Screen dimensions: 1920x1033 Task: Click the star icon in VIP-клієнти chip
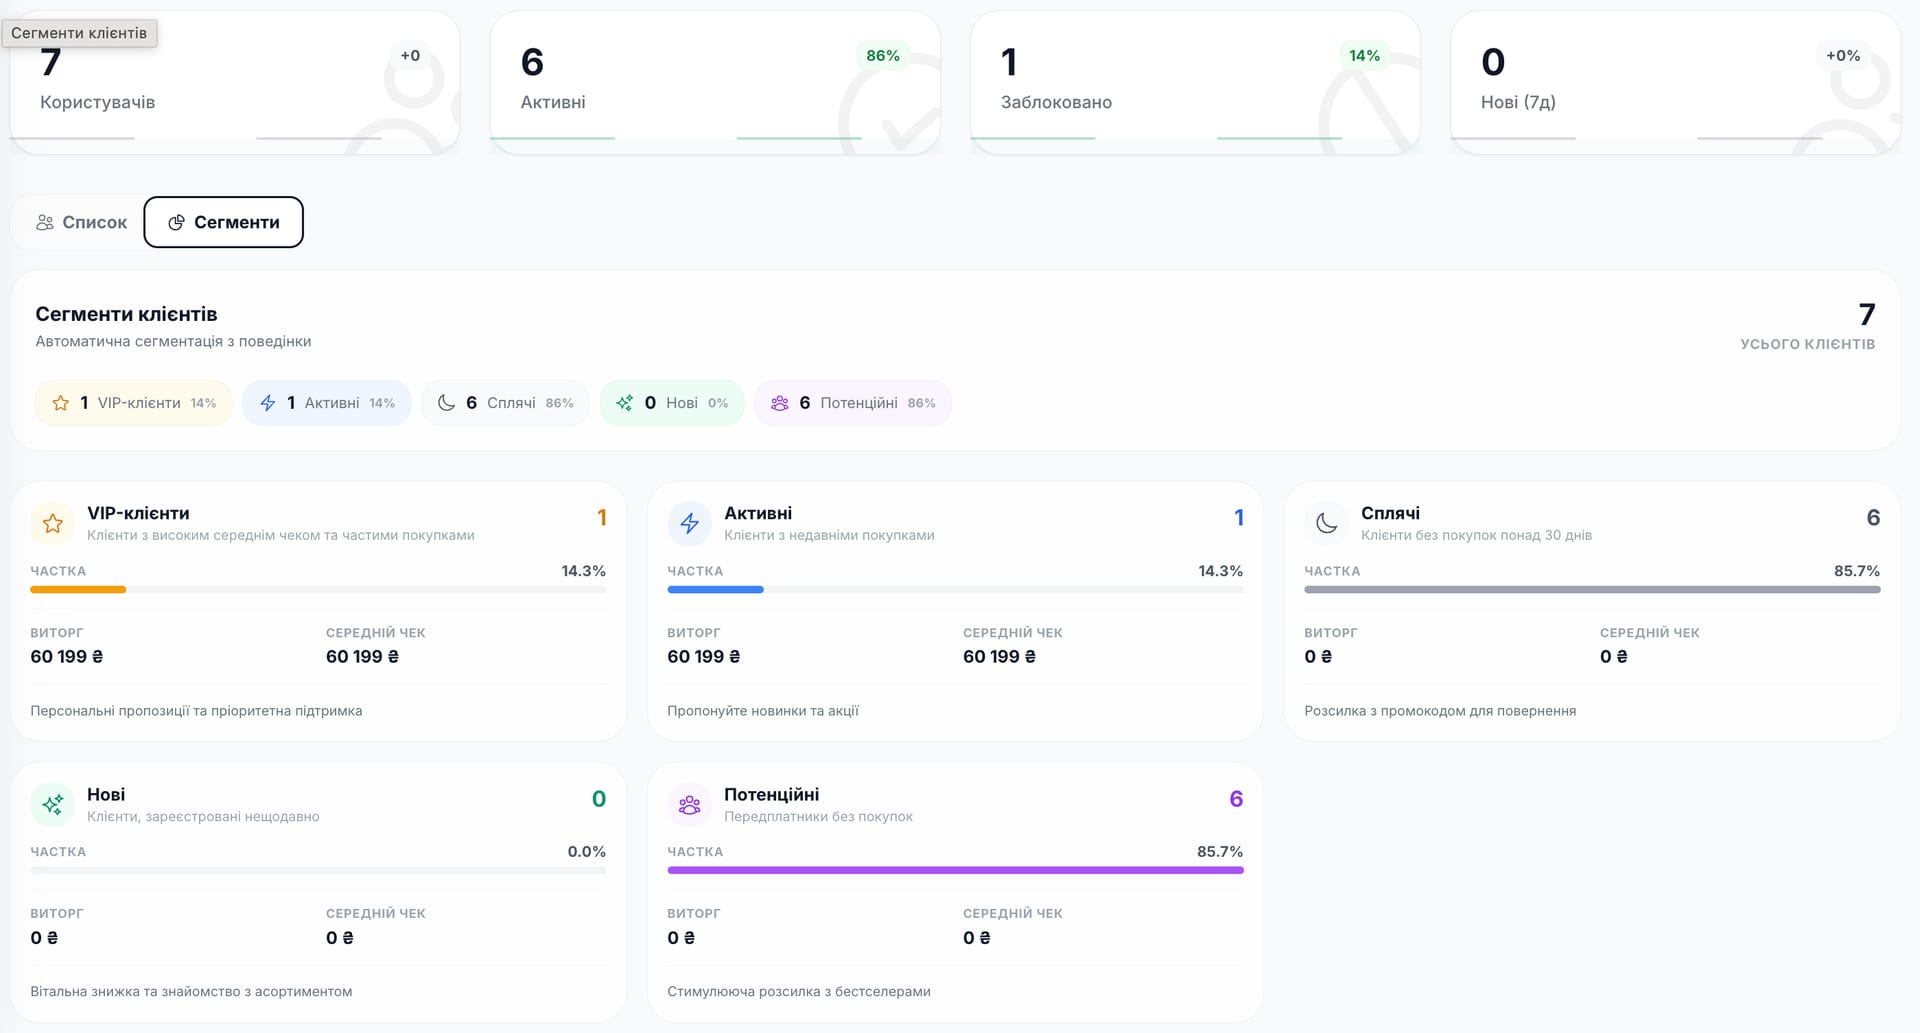[60, 403]
